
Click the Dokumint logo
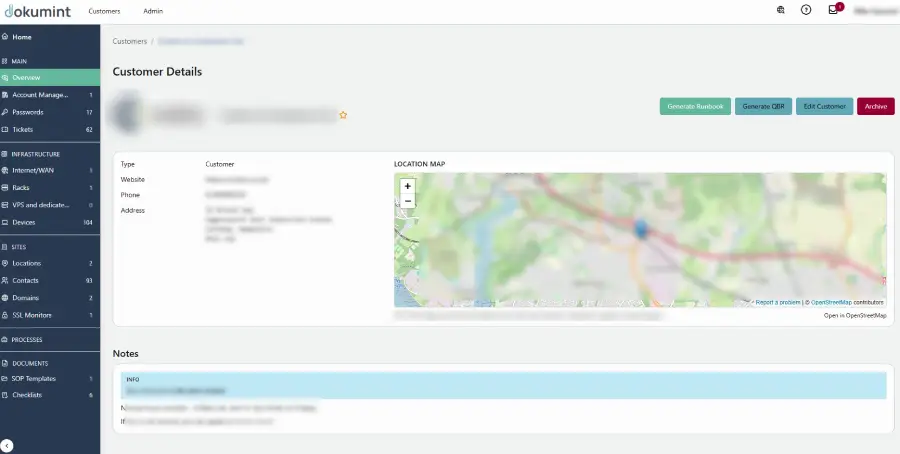[38, 11]
